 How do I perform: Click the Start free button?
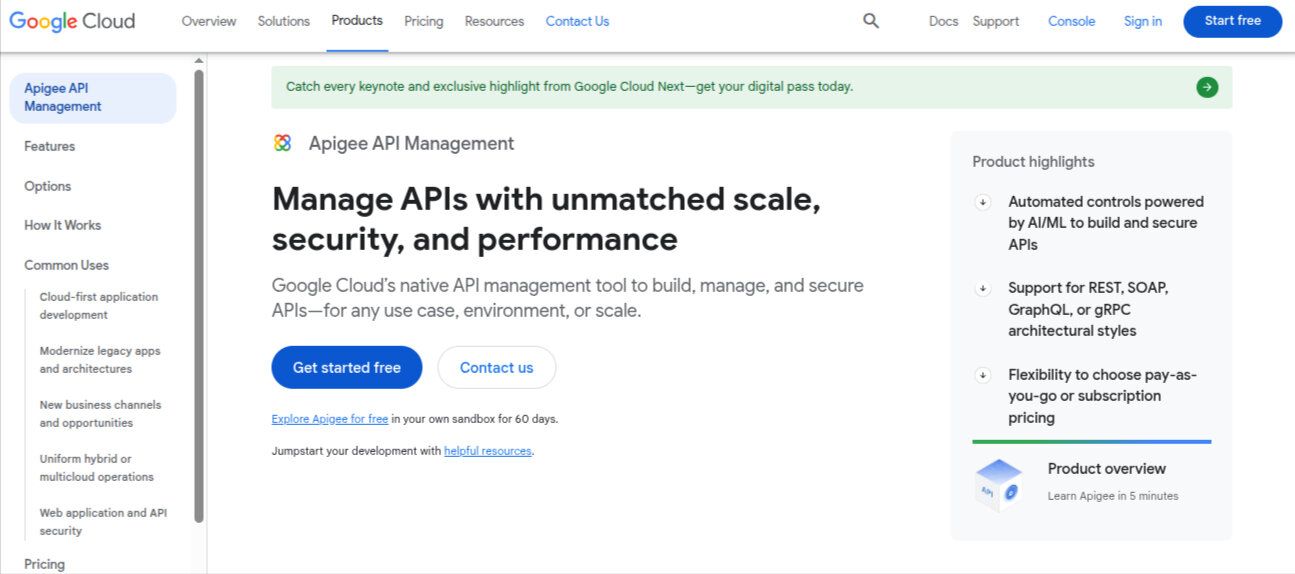tap(1232, 21)
